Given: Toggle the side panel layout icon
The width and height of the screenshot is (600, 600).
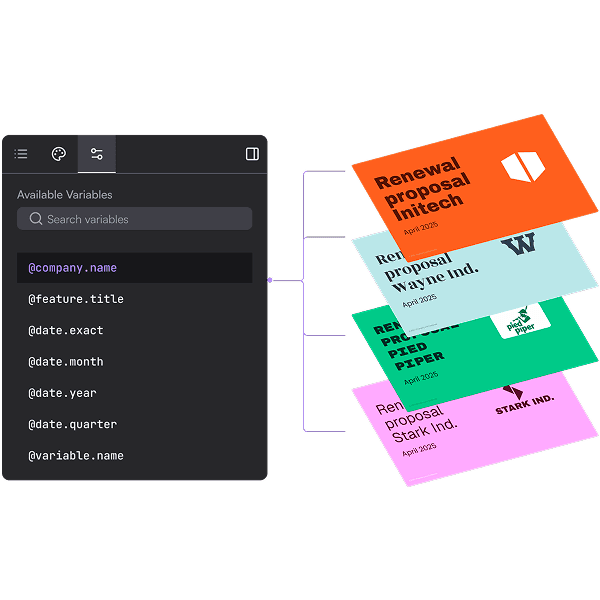Looking at the screenshot, I should pos(252,154).
